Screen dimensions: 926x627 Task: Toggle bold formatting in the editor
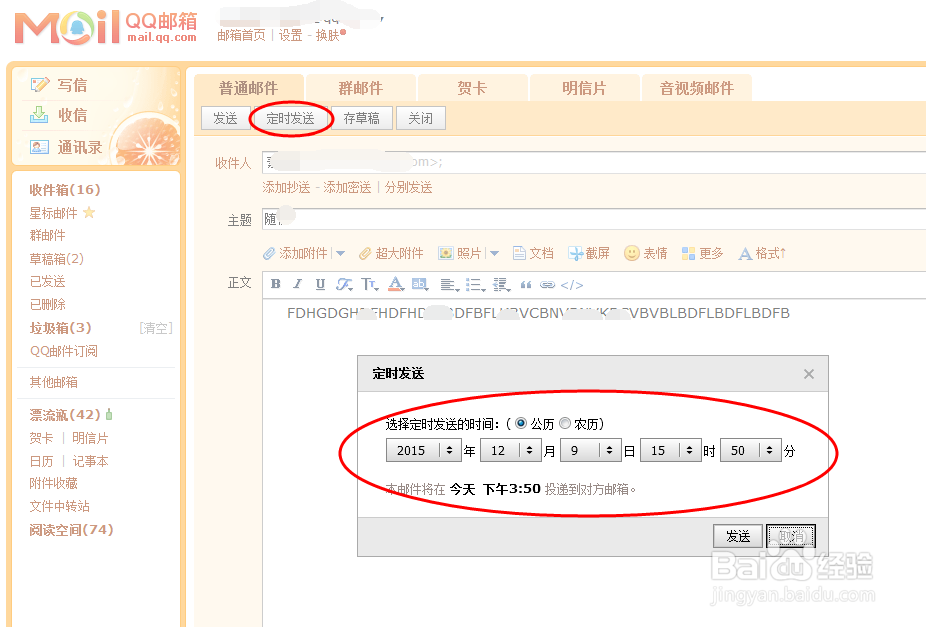[276, 283]
